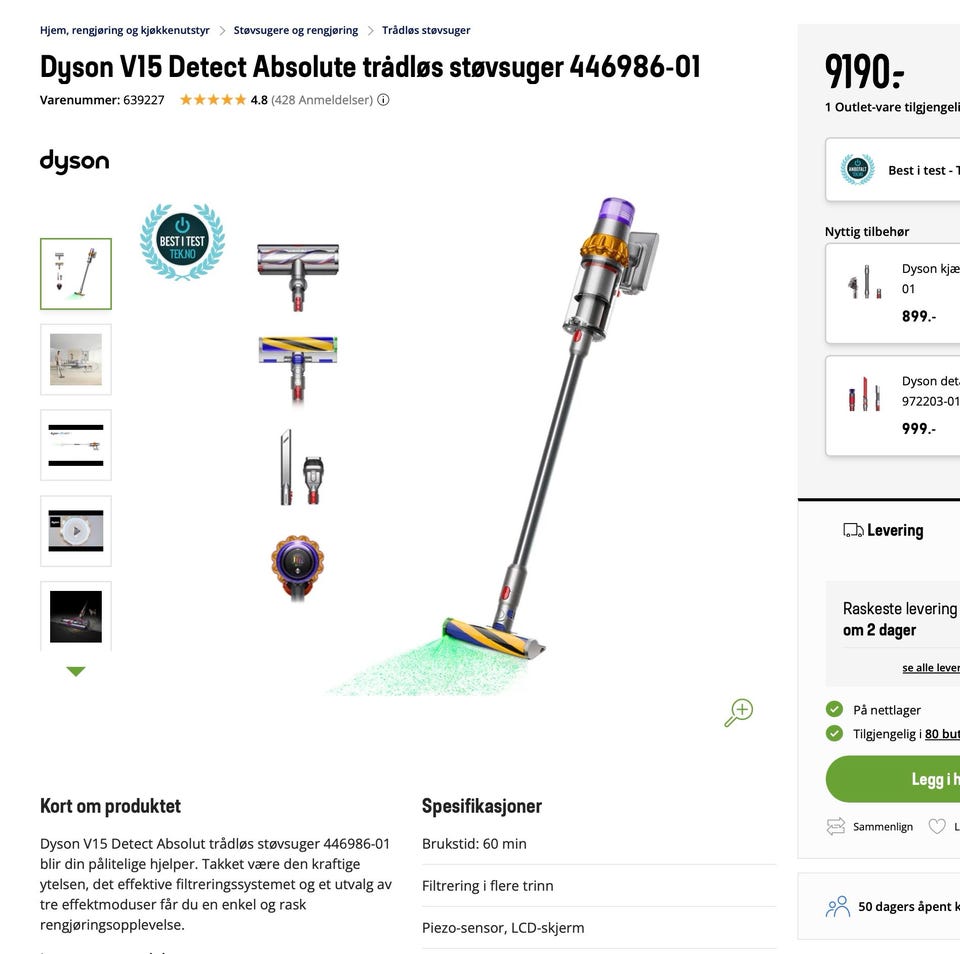Select the living room scene thumbnail
This screenshot has height=954, width=960.
coord(76,359)
